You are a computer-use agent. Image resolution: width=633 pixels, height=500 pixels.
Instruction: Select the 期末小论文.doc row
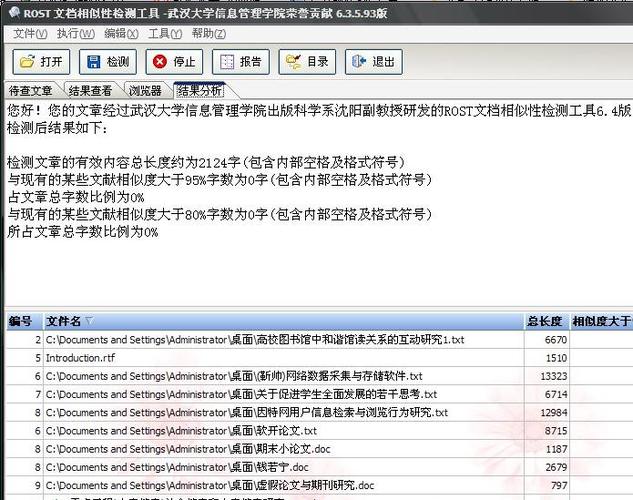tap(319, 449)
